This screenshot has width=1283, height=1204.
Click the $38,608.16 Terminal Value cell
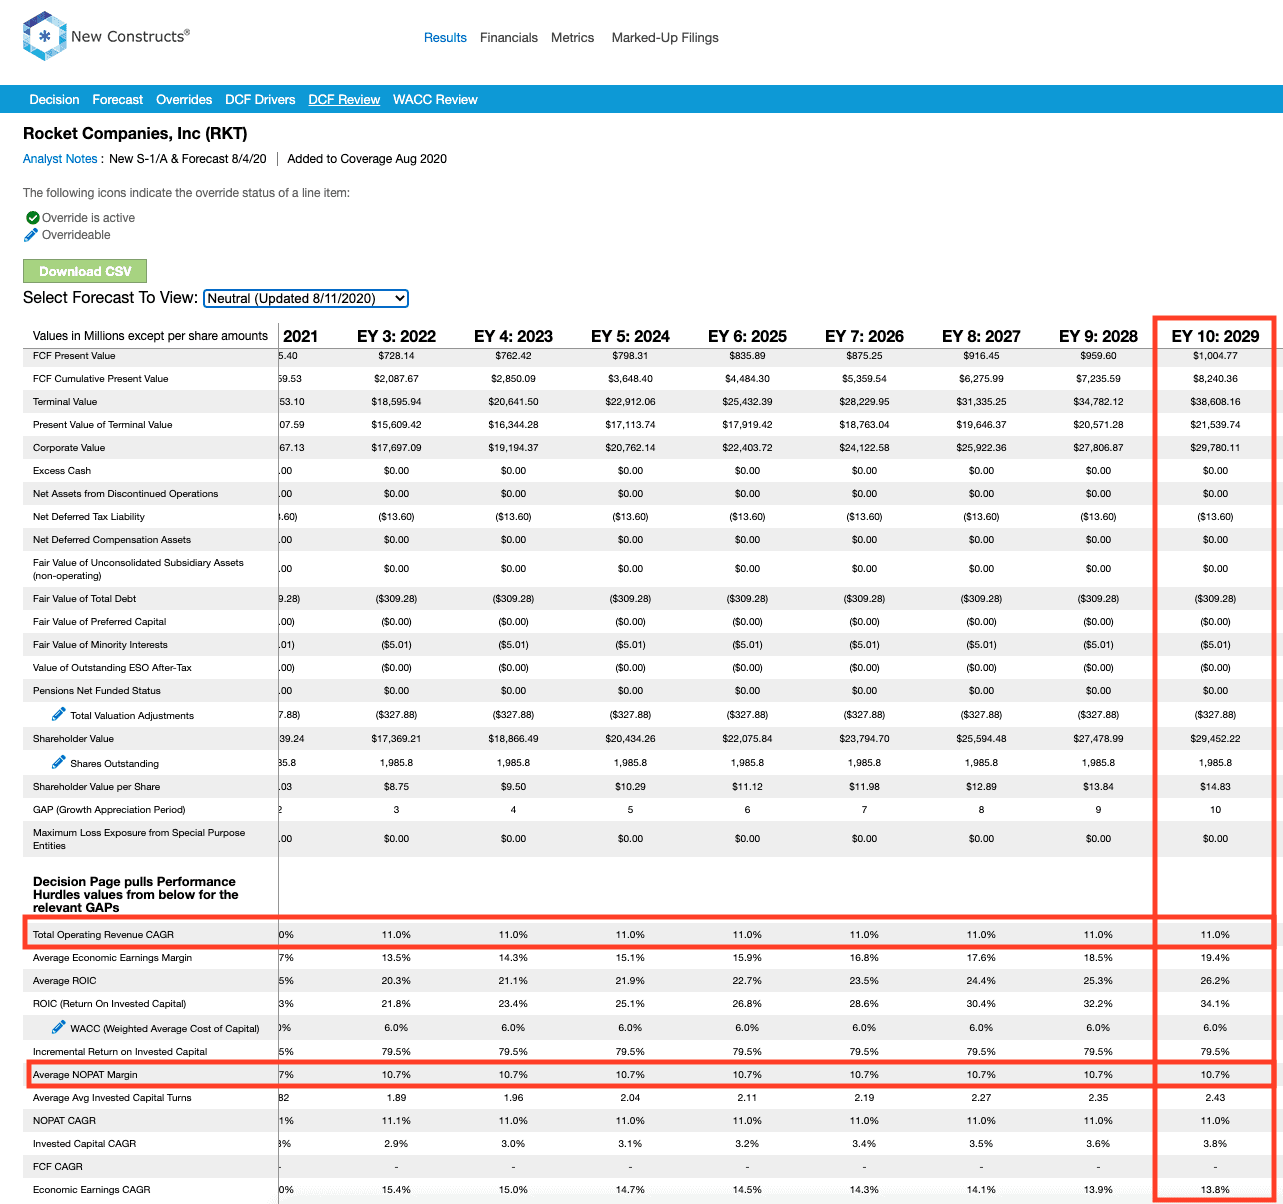point(1215,402)
